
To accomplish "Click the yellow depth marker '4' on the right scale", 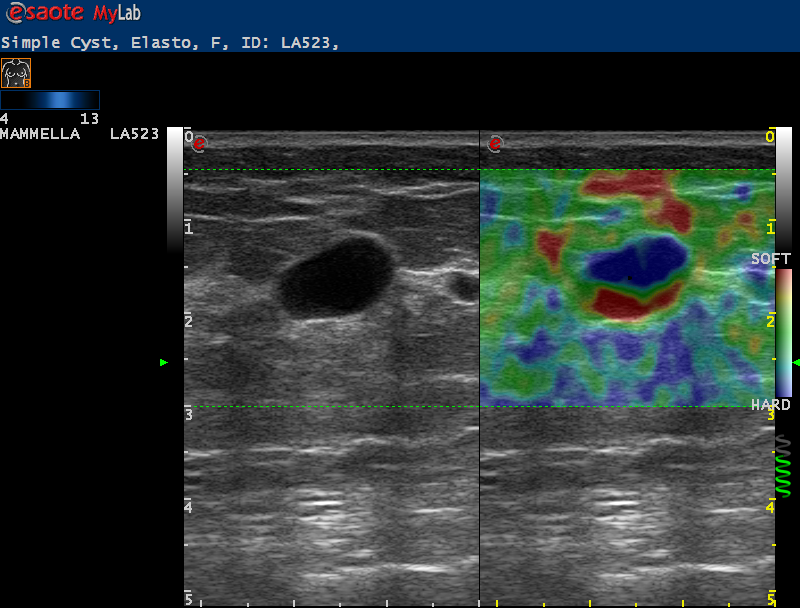I will [x=770, y=508].
